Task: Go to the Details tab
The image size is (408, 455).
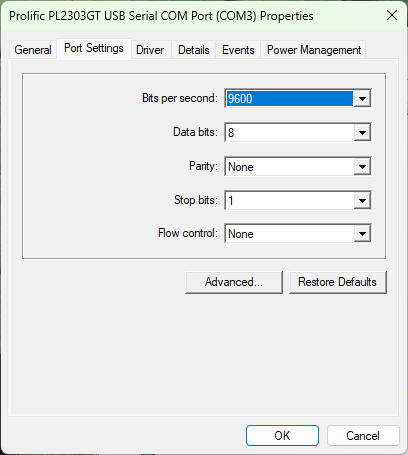Action: click(x=194, y=50)
